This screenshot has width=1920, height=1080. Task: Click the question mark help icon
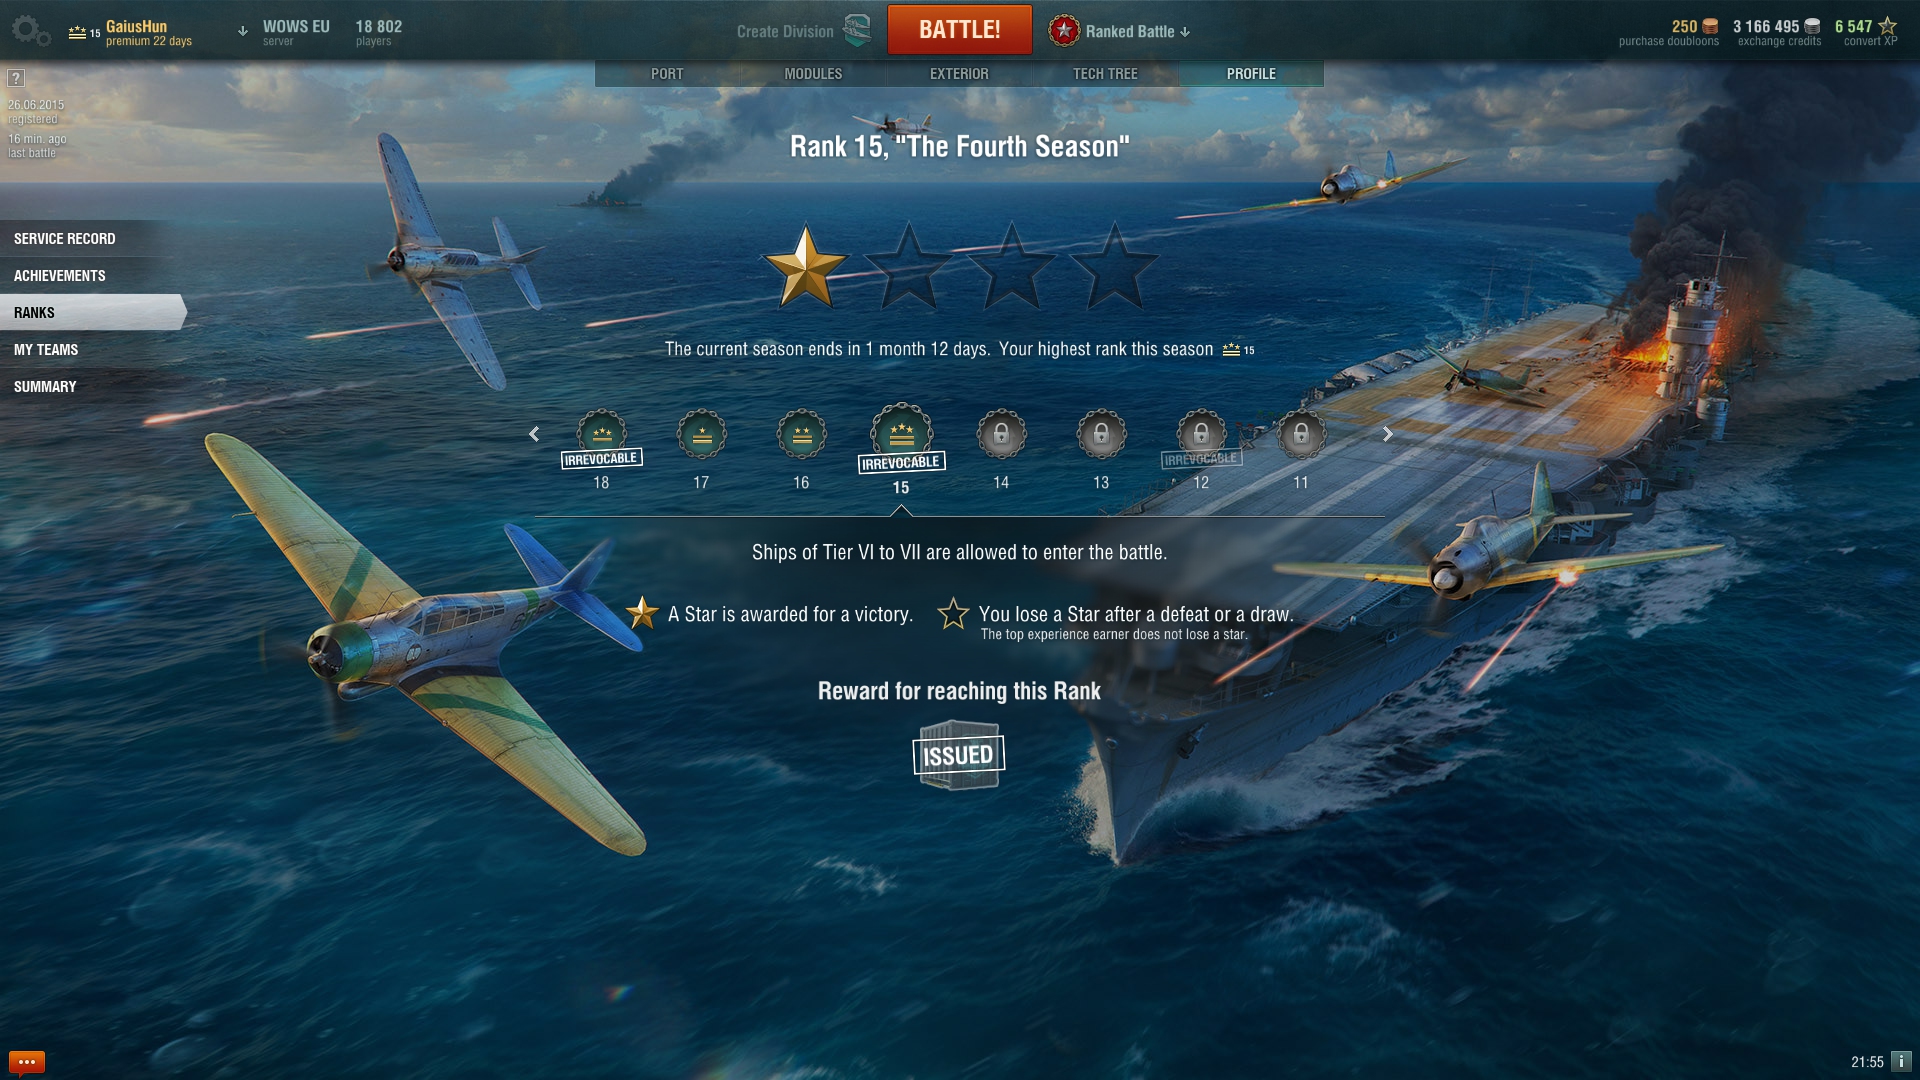coord(16,78)
